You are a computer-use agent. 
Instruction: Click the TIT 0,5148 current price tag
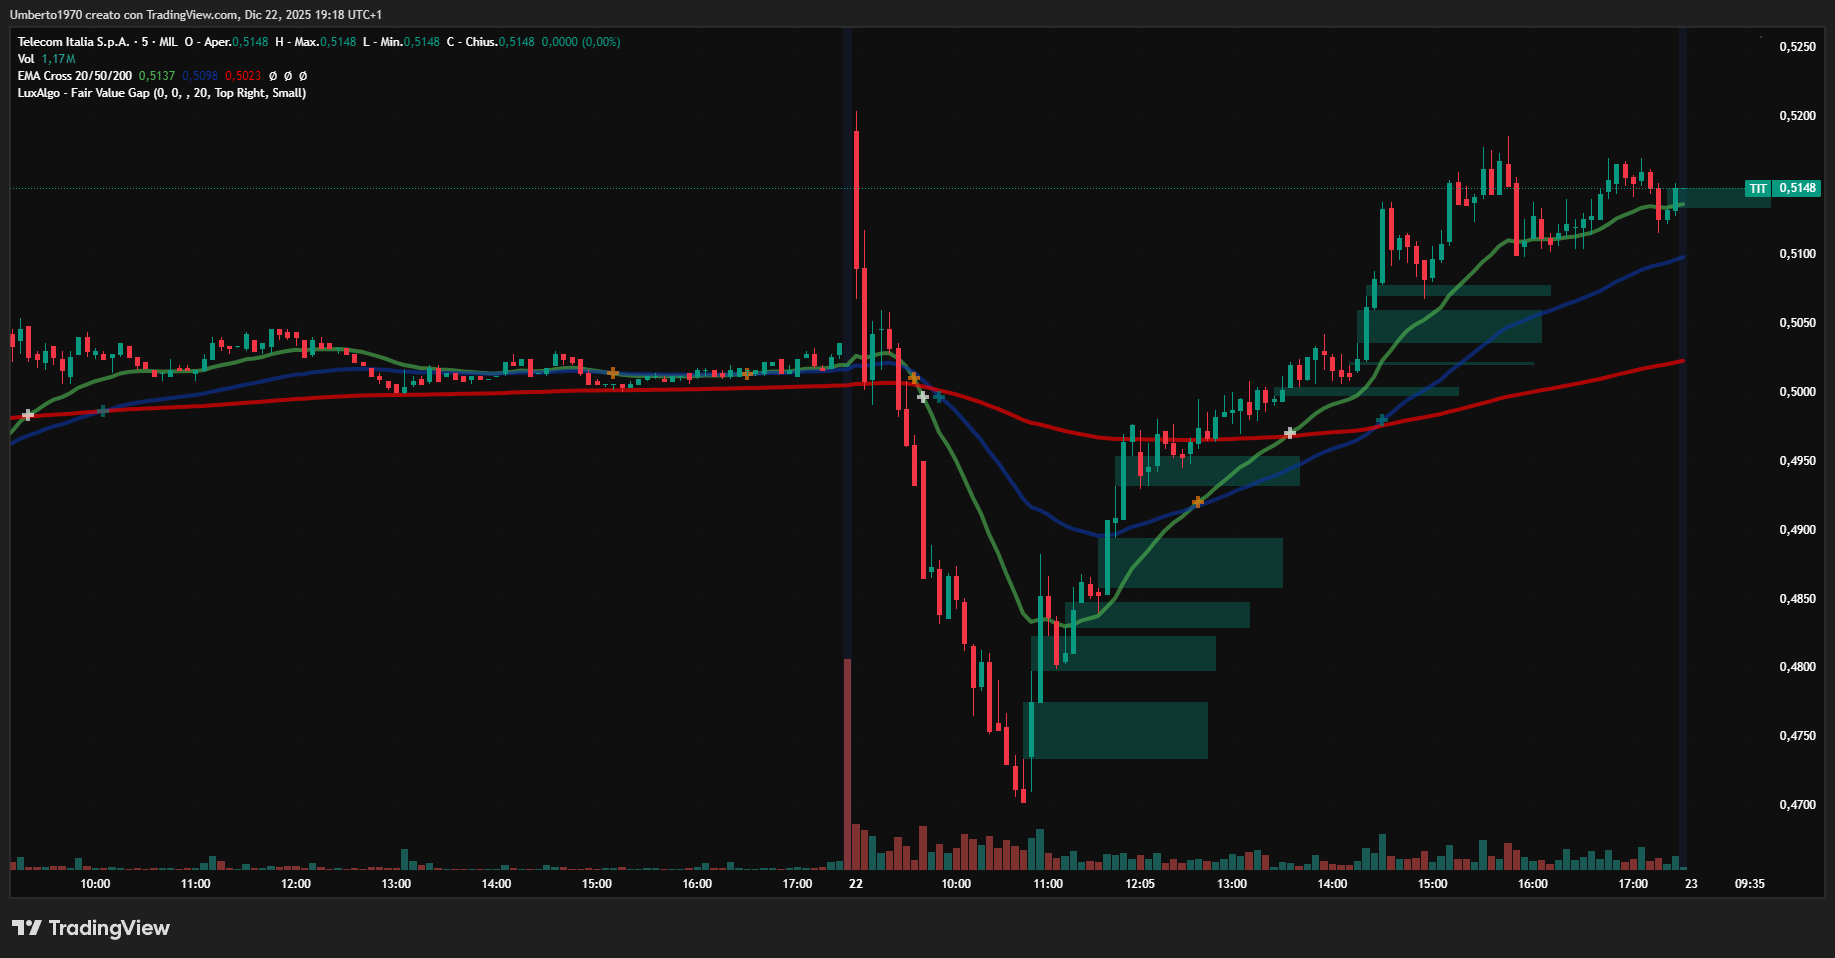pos(1783,188)
